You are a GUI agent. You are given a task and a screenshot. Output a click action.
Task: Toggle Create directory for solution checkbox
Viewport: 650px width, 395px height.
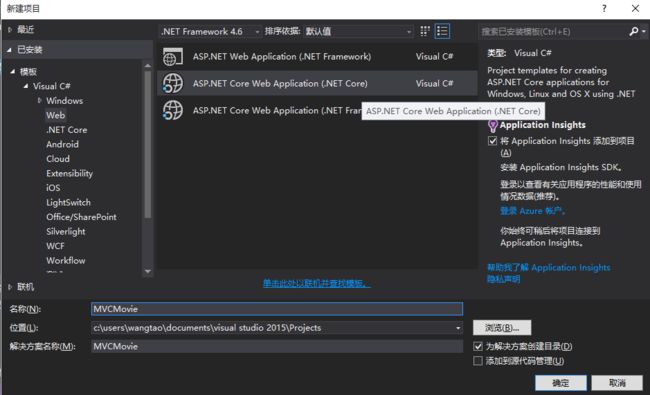click(478, 346)
